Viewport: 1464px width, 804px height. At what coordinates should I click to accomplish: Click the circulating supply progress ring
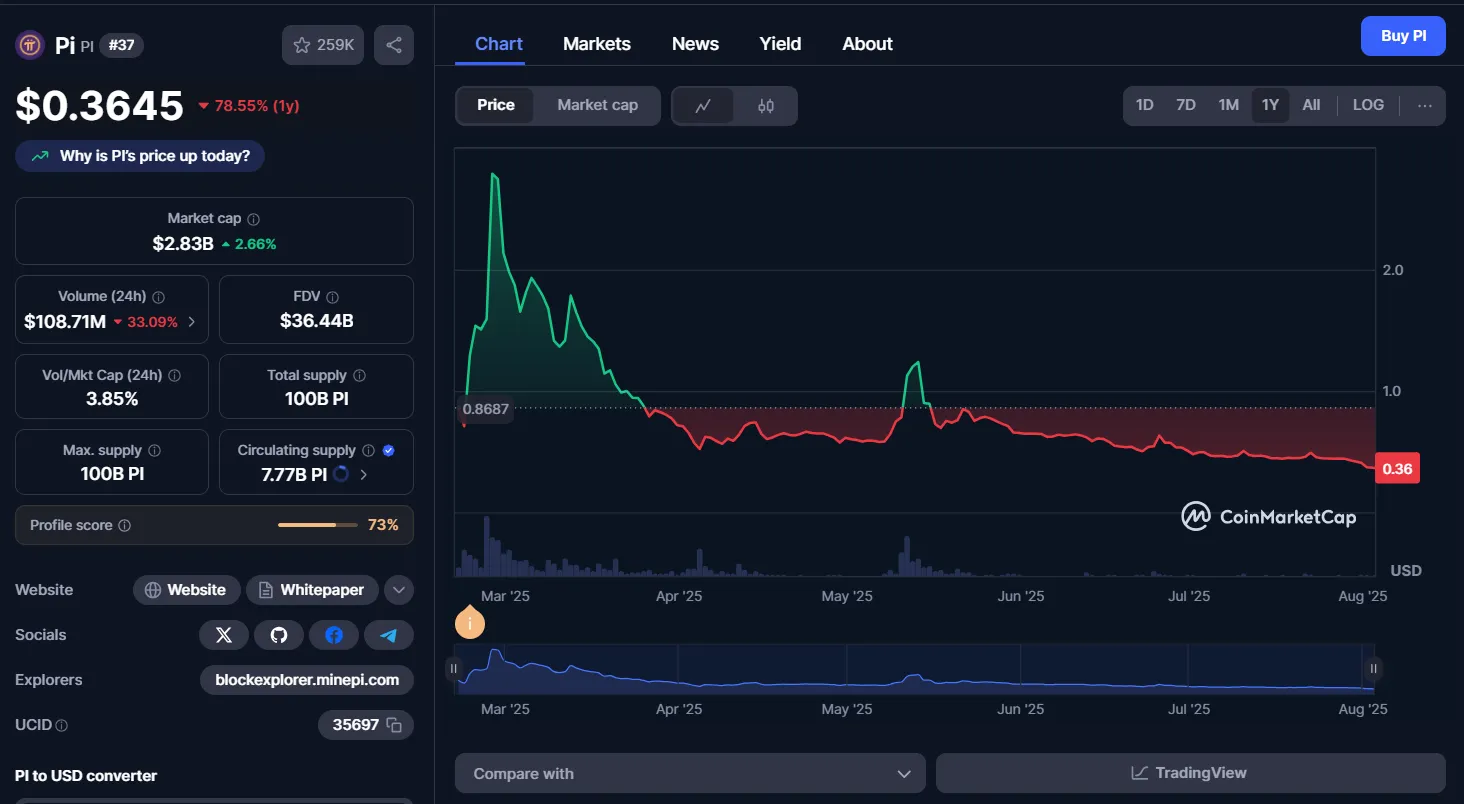point(341,474)
